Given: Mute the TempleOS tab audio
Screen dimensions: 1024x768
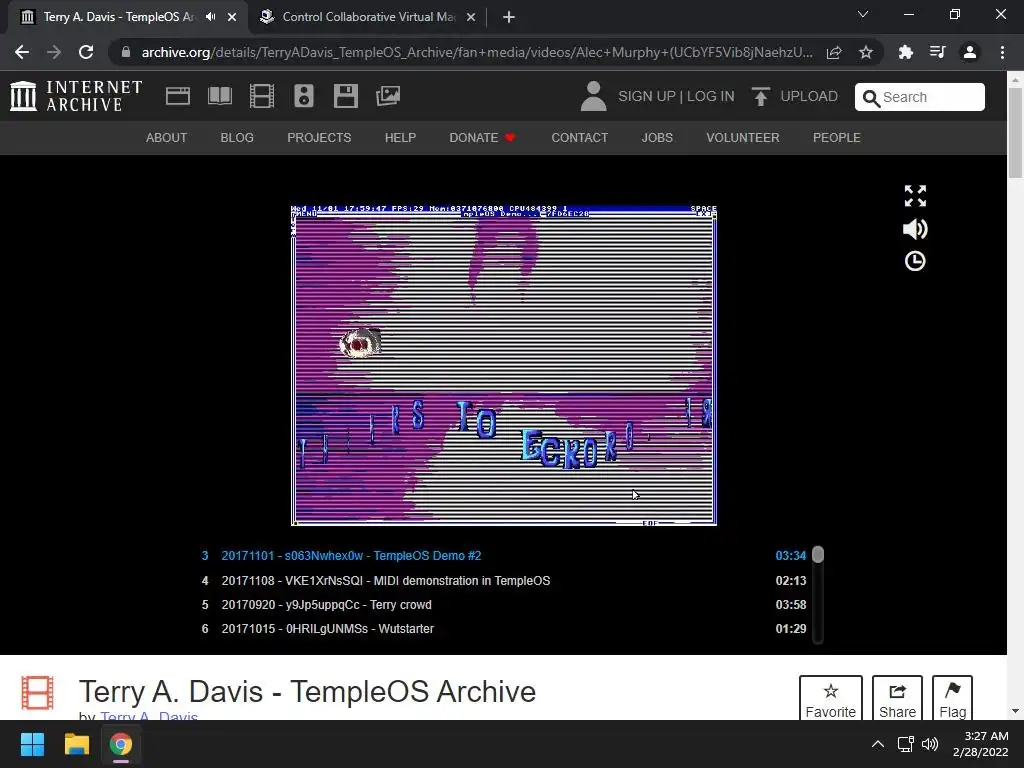Looking at the screenshot, I should 210,17.
